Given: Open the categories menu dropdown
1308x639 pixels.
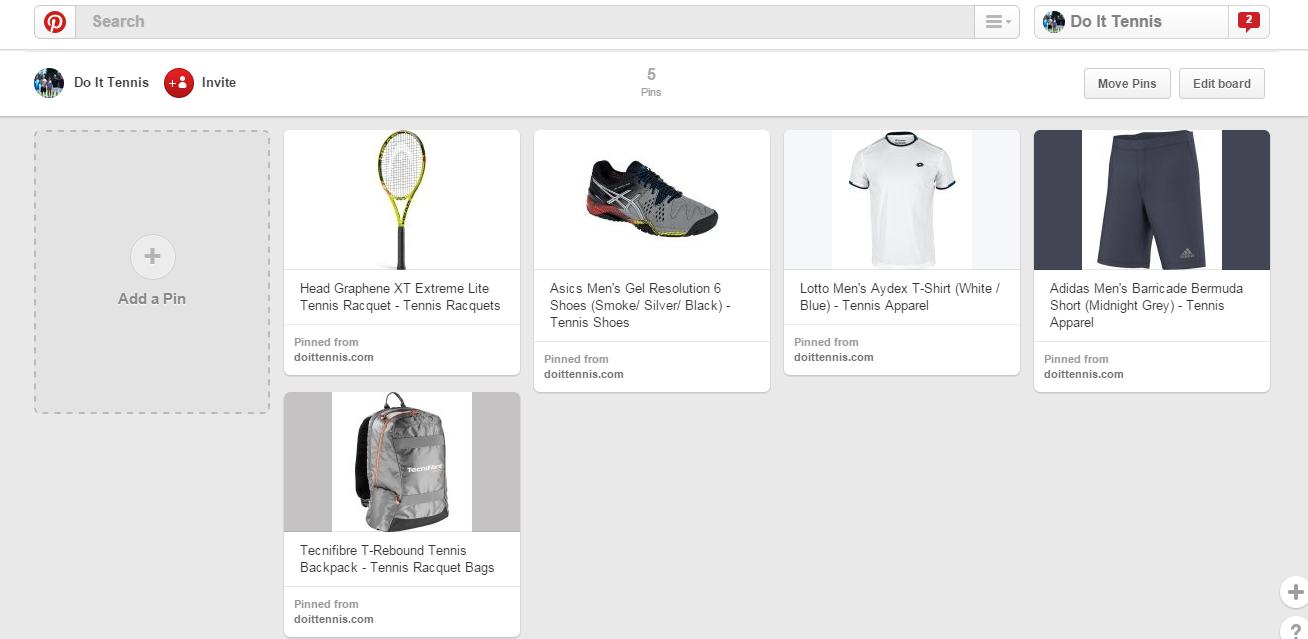Looking at the screenshot, I should tap(997, 22).
